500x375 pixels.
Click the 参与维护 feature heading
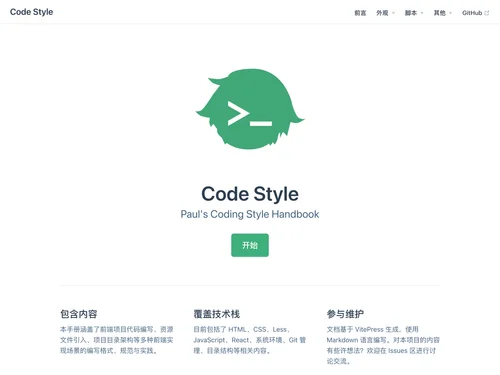[x=345, y=314]
